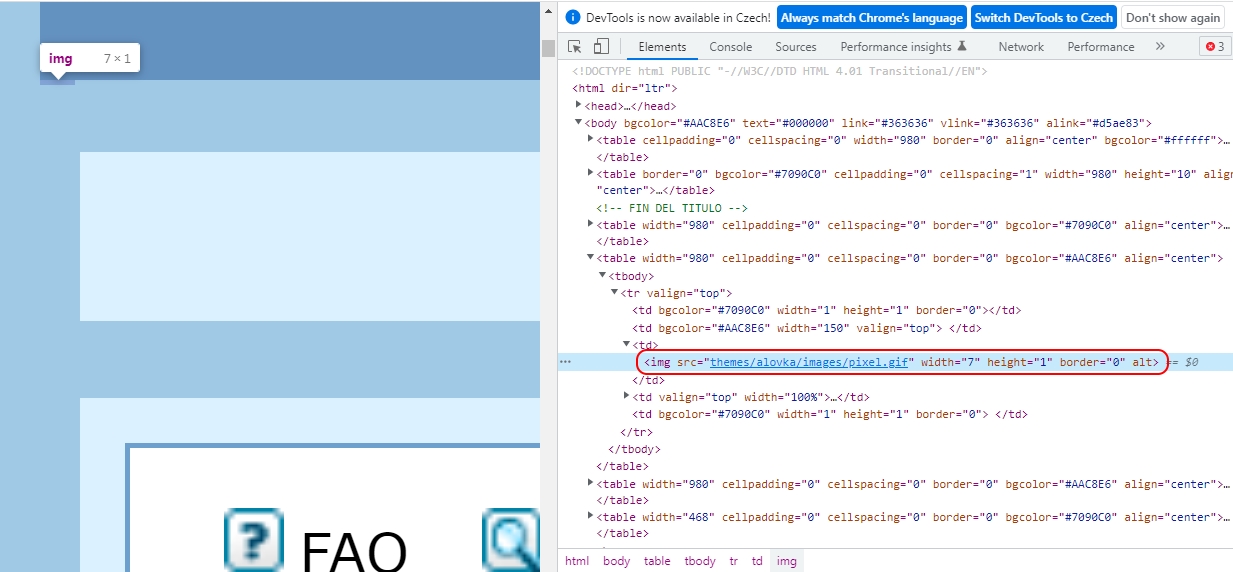Open the red error count badge
Image resolution: width=1233 pixels, height=572 pixels.
click(1215, 47)
